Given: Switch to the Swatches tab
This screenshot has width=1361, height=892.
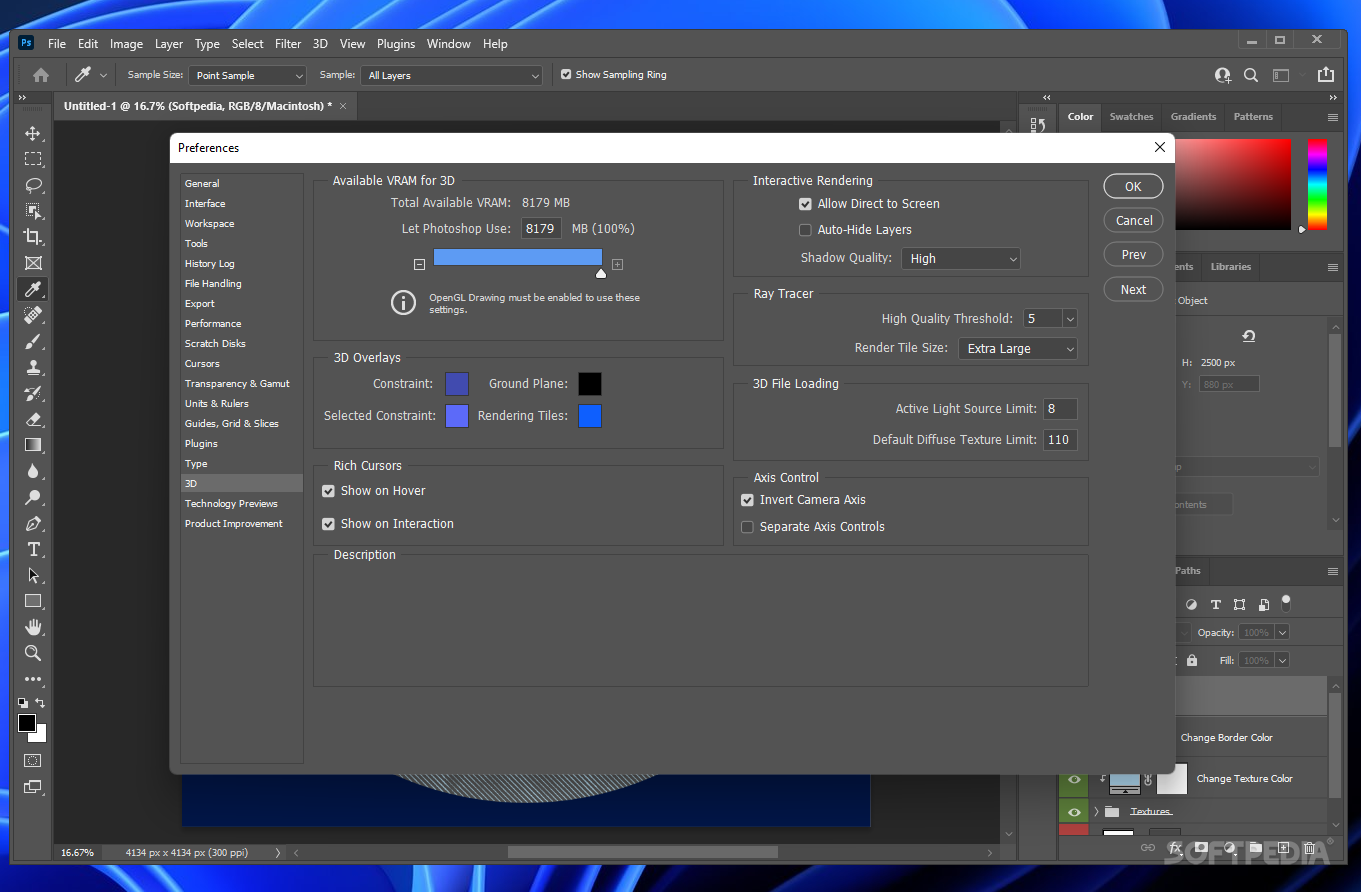Looking at the screenshot, I should coord(1131,117).
